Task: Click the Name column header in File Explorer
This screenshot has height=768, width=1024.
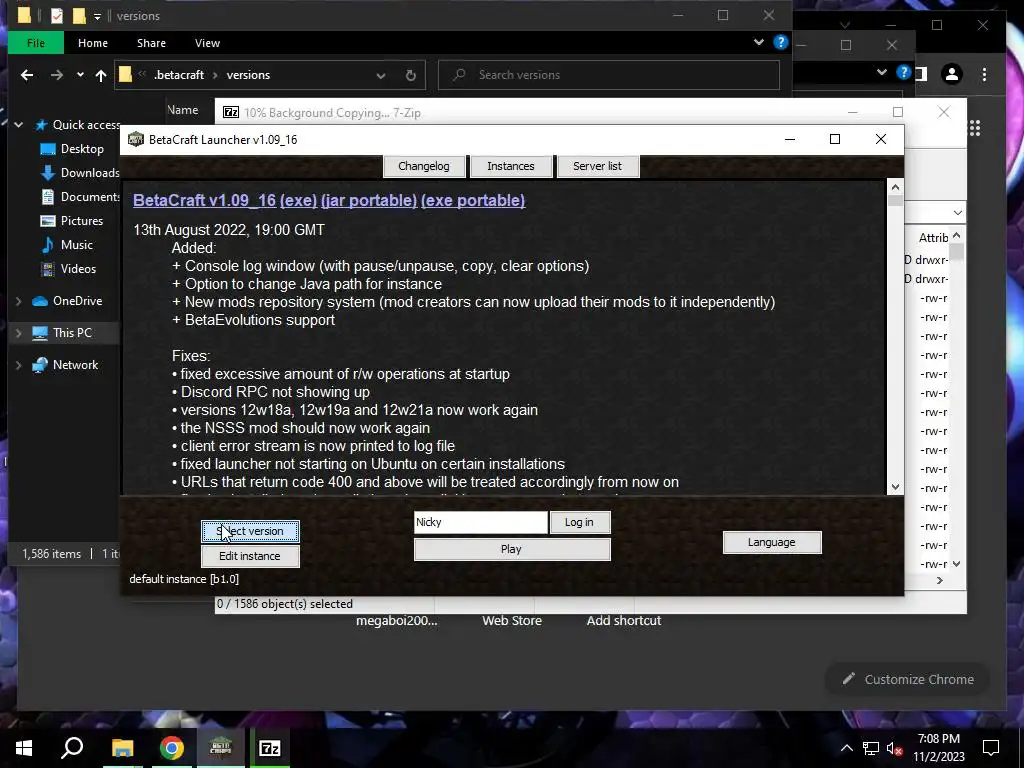Action: pyautogui.click(x=183, y=110)
